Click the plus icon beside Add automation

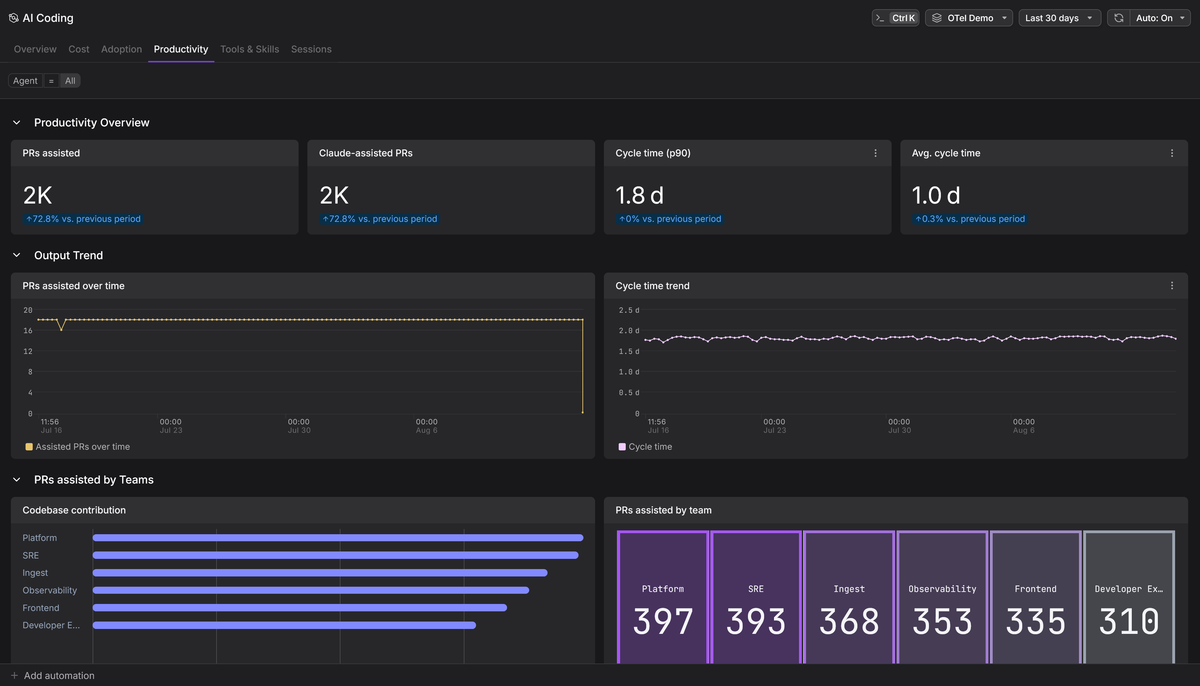pyautogui.click(x=14, y=676)
